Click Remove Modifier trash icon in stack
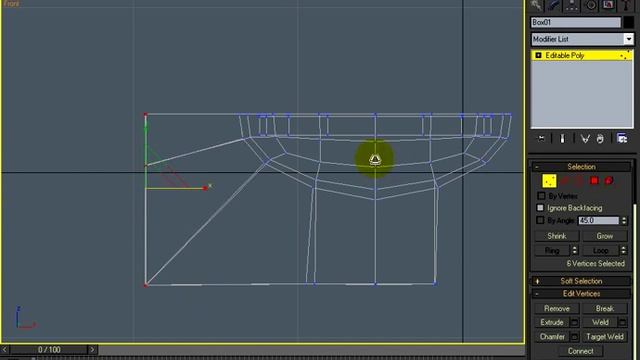The width and height of the screenshot is (640, 360). (600, 139)
